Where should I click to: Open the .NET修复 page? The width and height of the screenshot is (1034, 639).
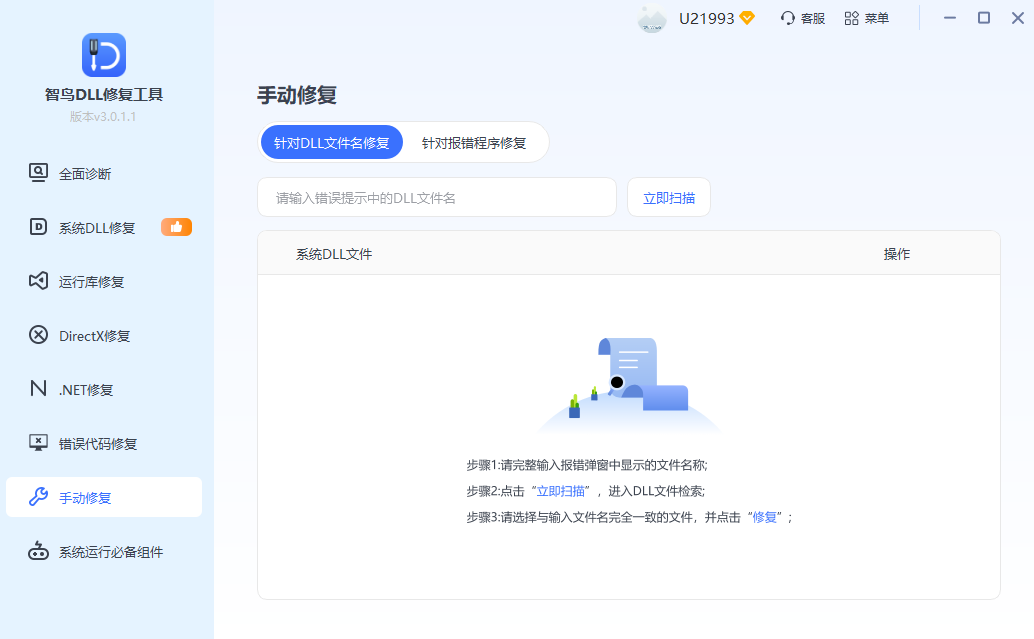click(104, 390)
